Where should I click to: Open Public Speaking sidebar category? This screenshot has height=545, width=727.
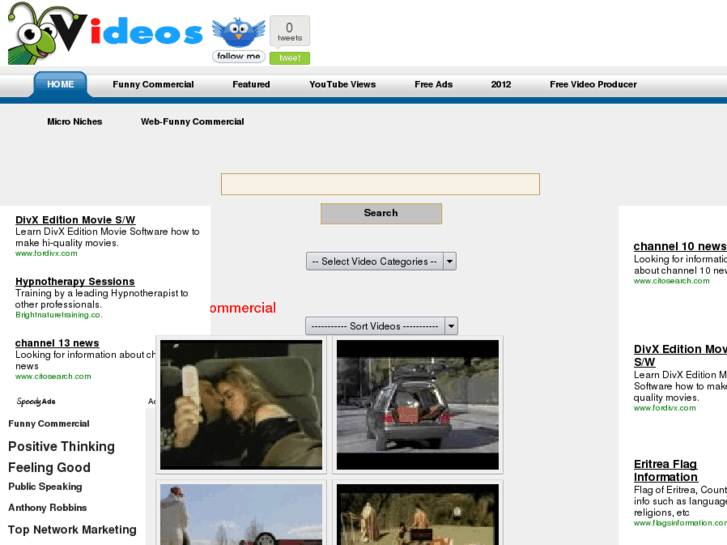point(45,487)
